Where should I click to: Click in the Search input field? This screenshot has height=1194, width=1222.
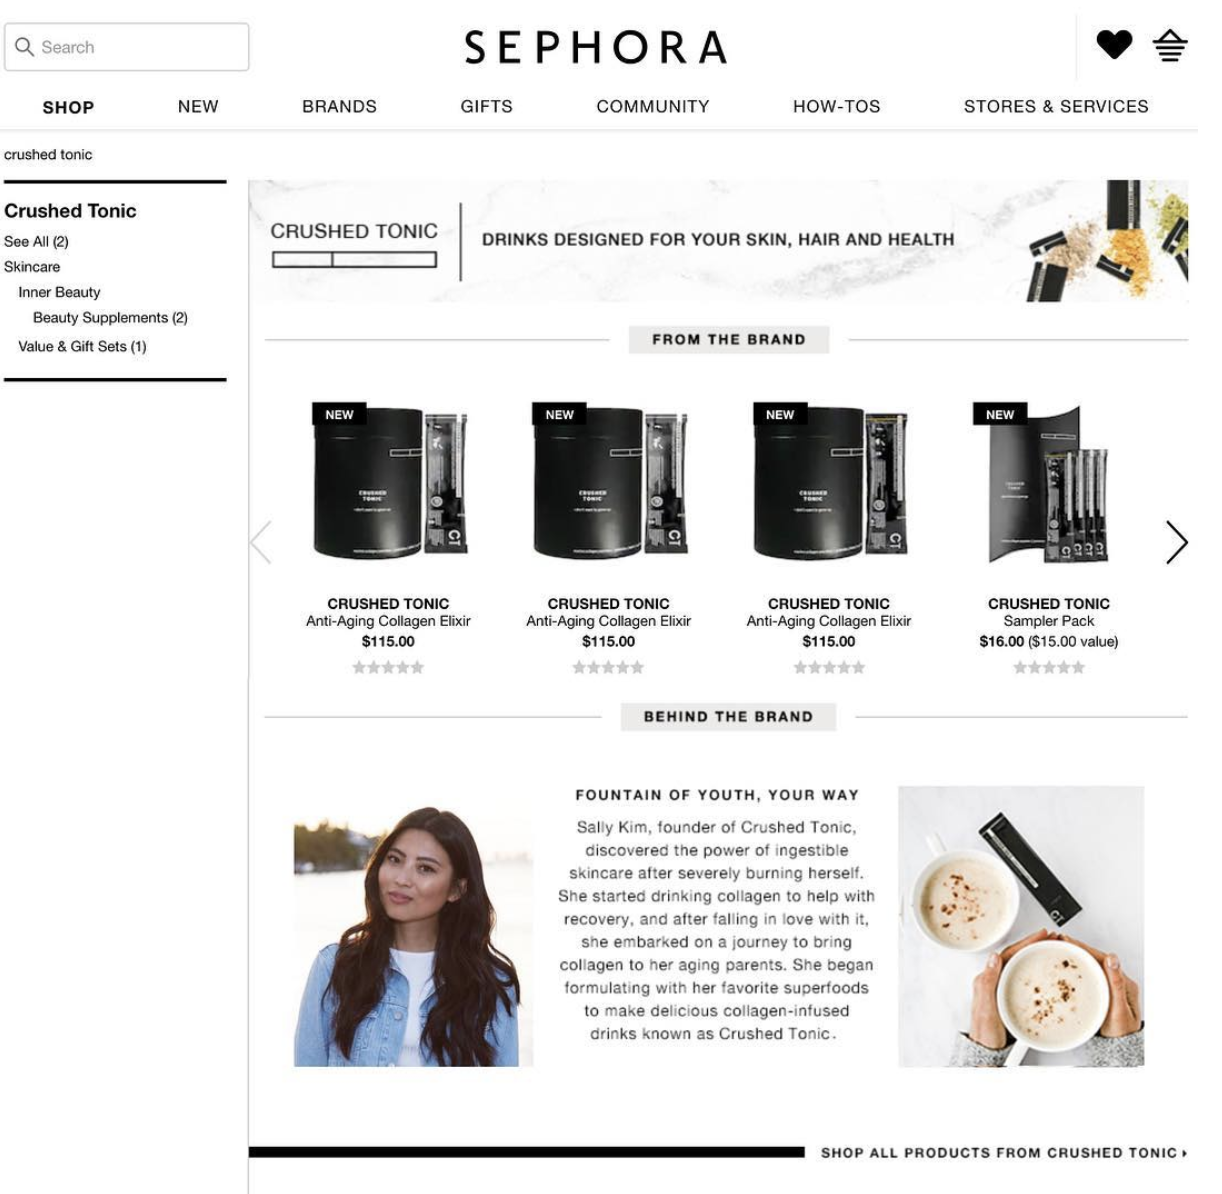[x=127, y=47]
